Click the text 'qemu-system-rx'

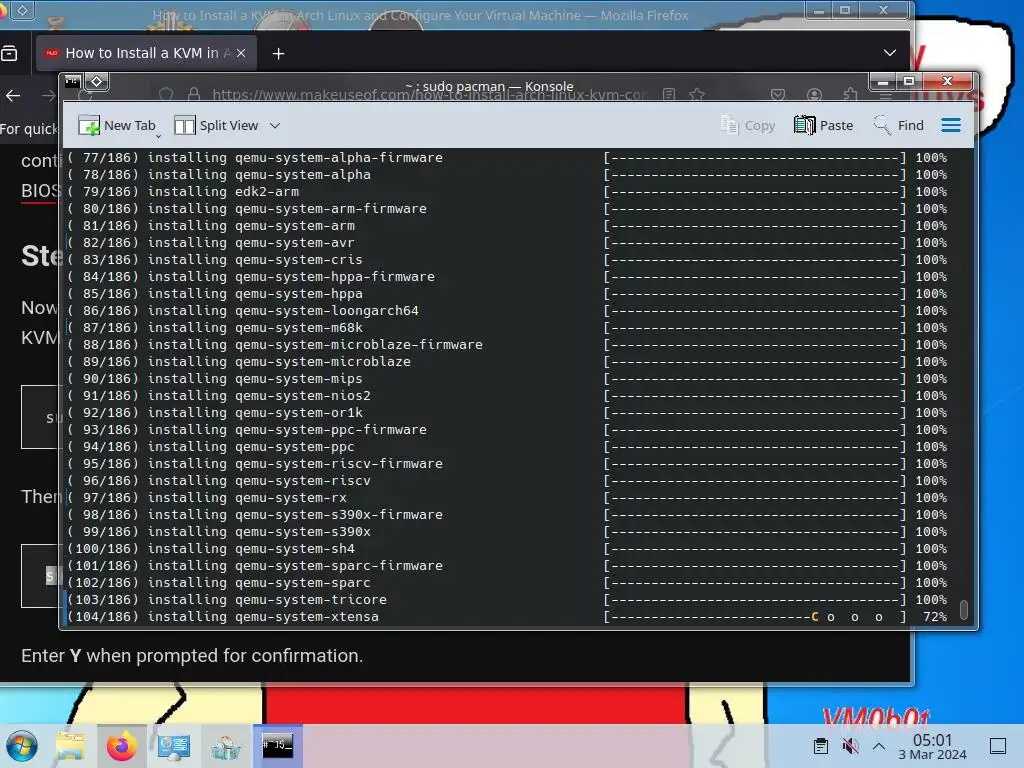[x=291, y=497]
